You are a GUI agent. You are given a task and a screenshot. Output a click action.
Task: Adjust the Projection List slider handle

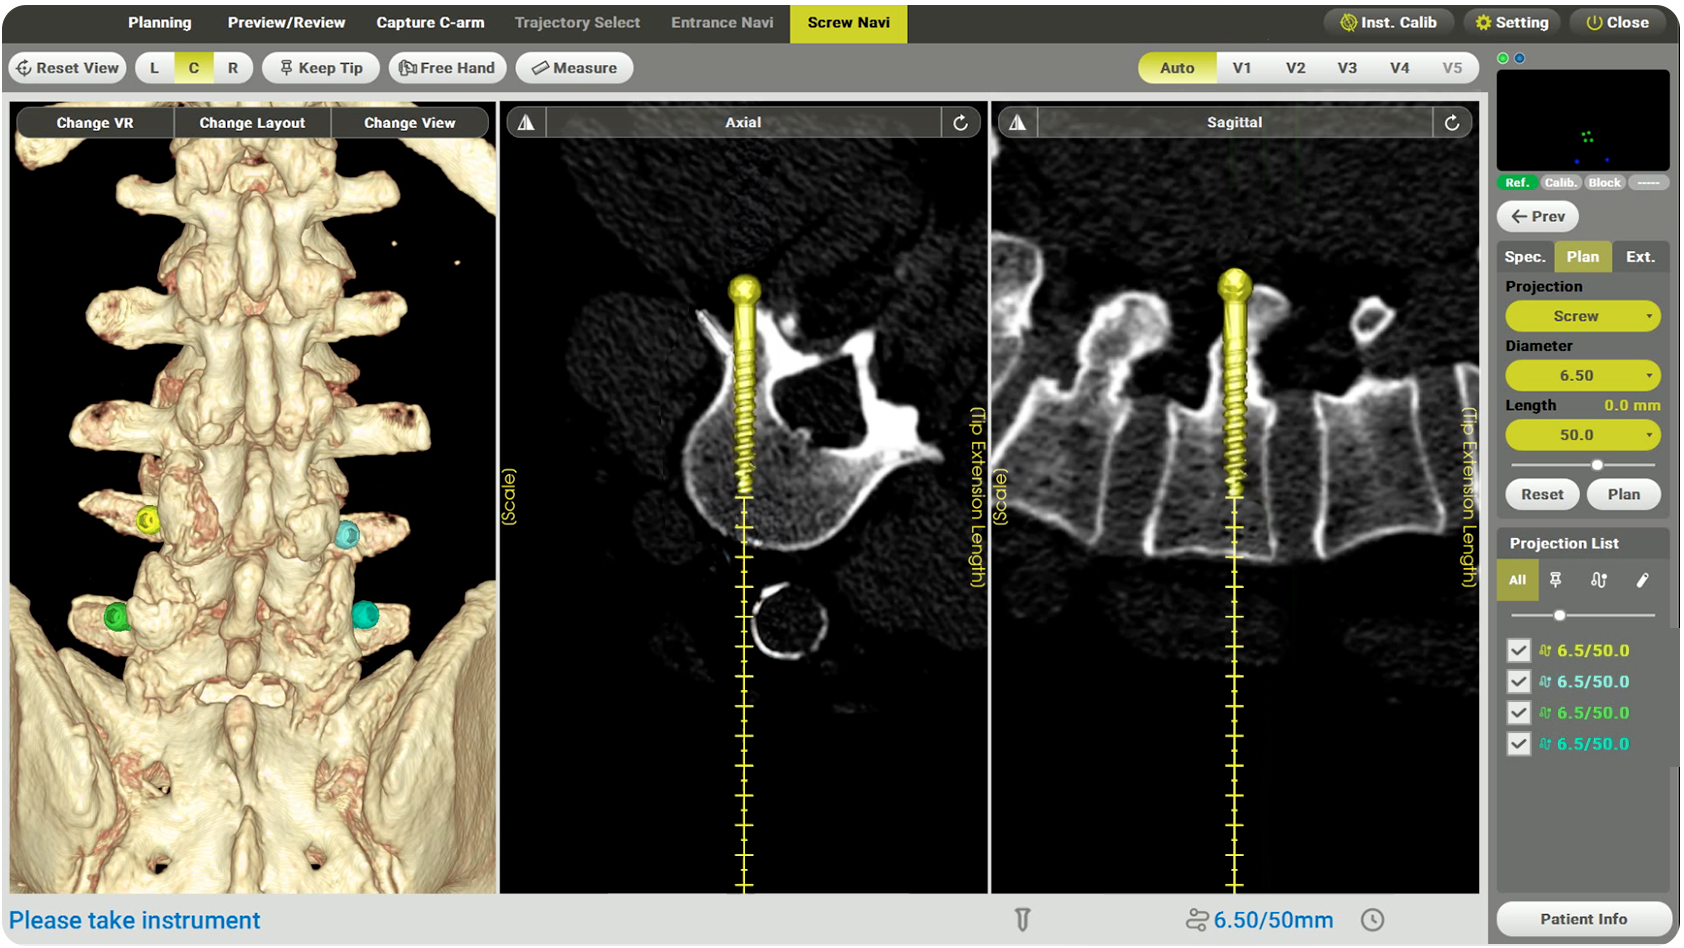click(1559, 615)
